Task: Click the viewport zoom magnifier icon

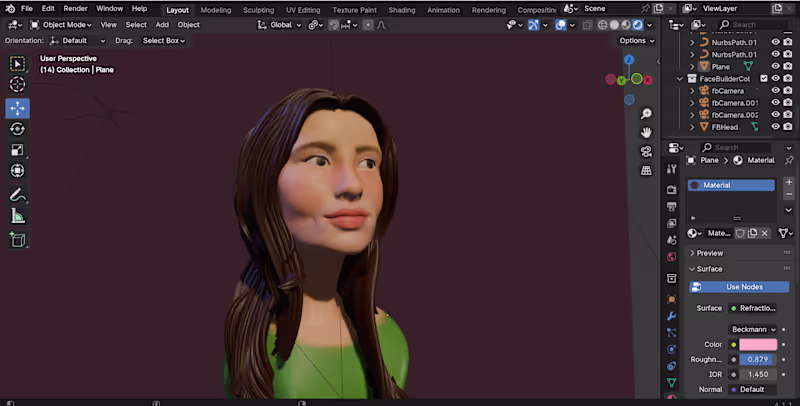Action: 646,114
